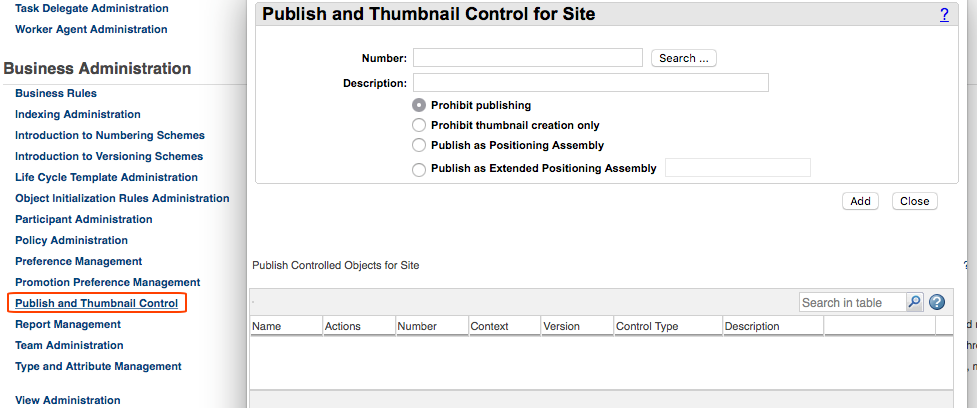This screenshot has width=977, height=408.
Task: Open table help via blue question-mark icon
Action: click(x=937, y=302)
